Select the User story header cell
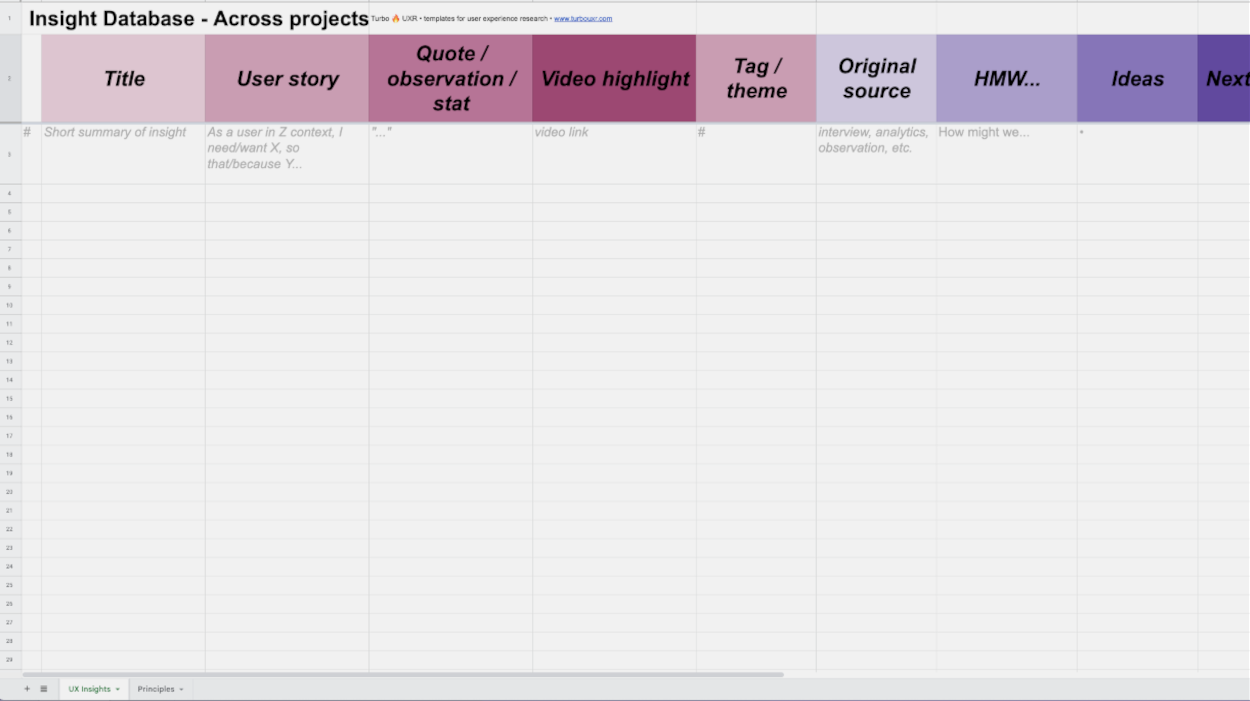Viewport: 1250px width, 701px height. pyautogui.click(x=287, y=78)
